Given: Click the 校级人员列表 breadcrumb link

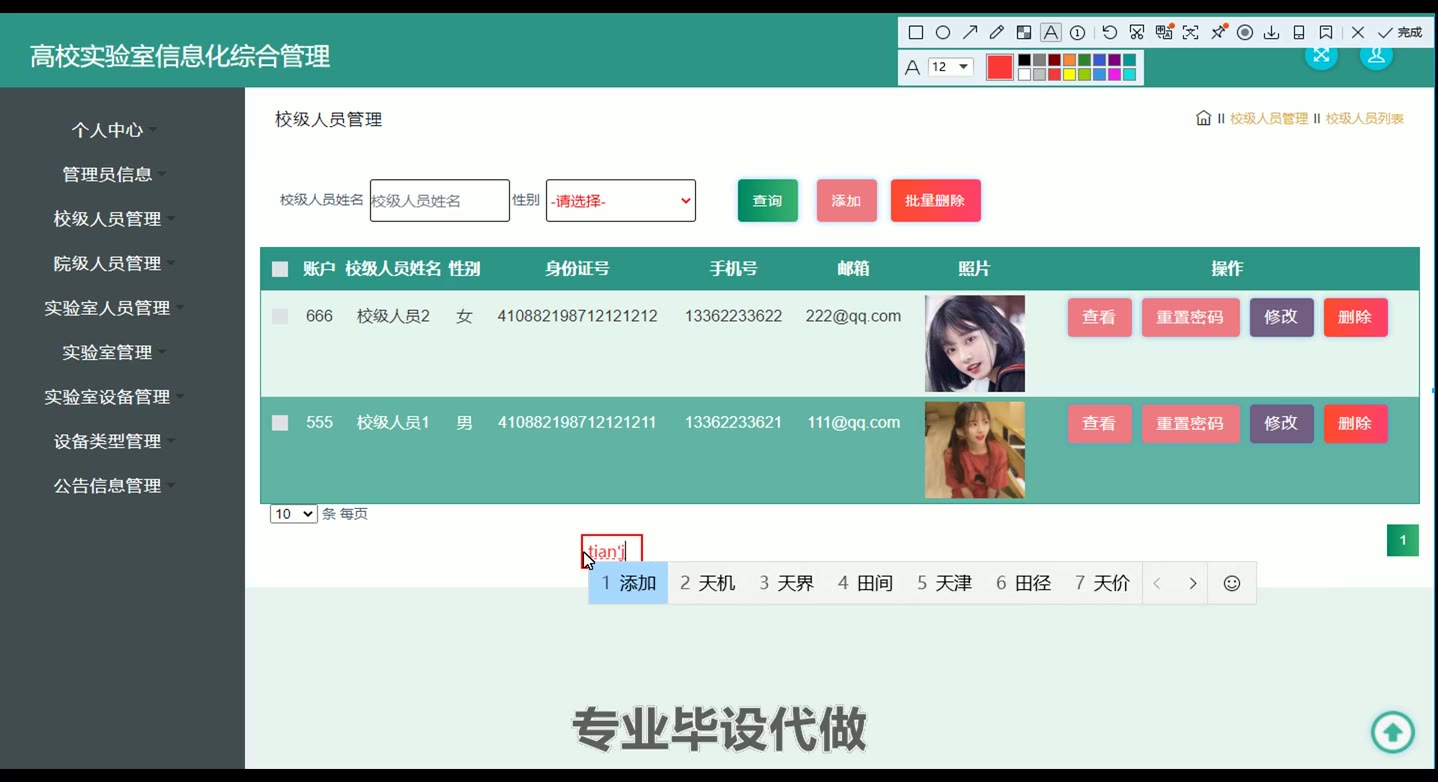Looking at the screenshot, I should [x=1365, y=118].
